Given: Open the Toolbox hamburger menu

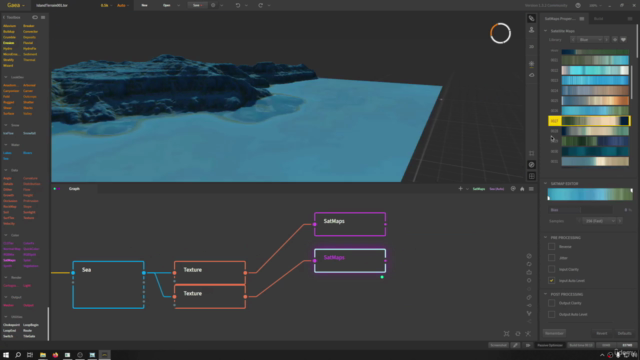Looking at the screenshot, I should point(43,17).
